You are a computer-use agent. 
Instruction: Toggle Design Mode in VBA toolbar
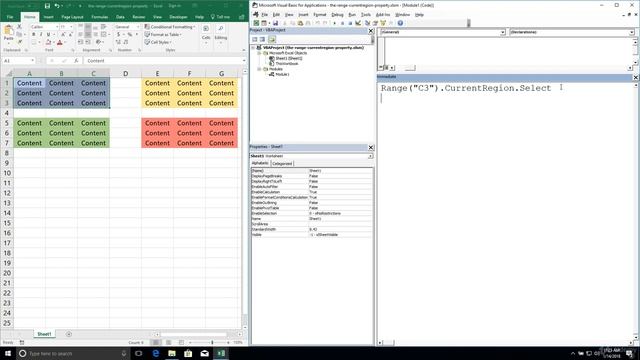click(358, 23)
